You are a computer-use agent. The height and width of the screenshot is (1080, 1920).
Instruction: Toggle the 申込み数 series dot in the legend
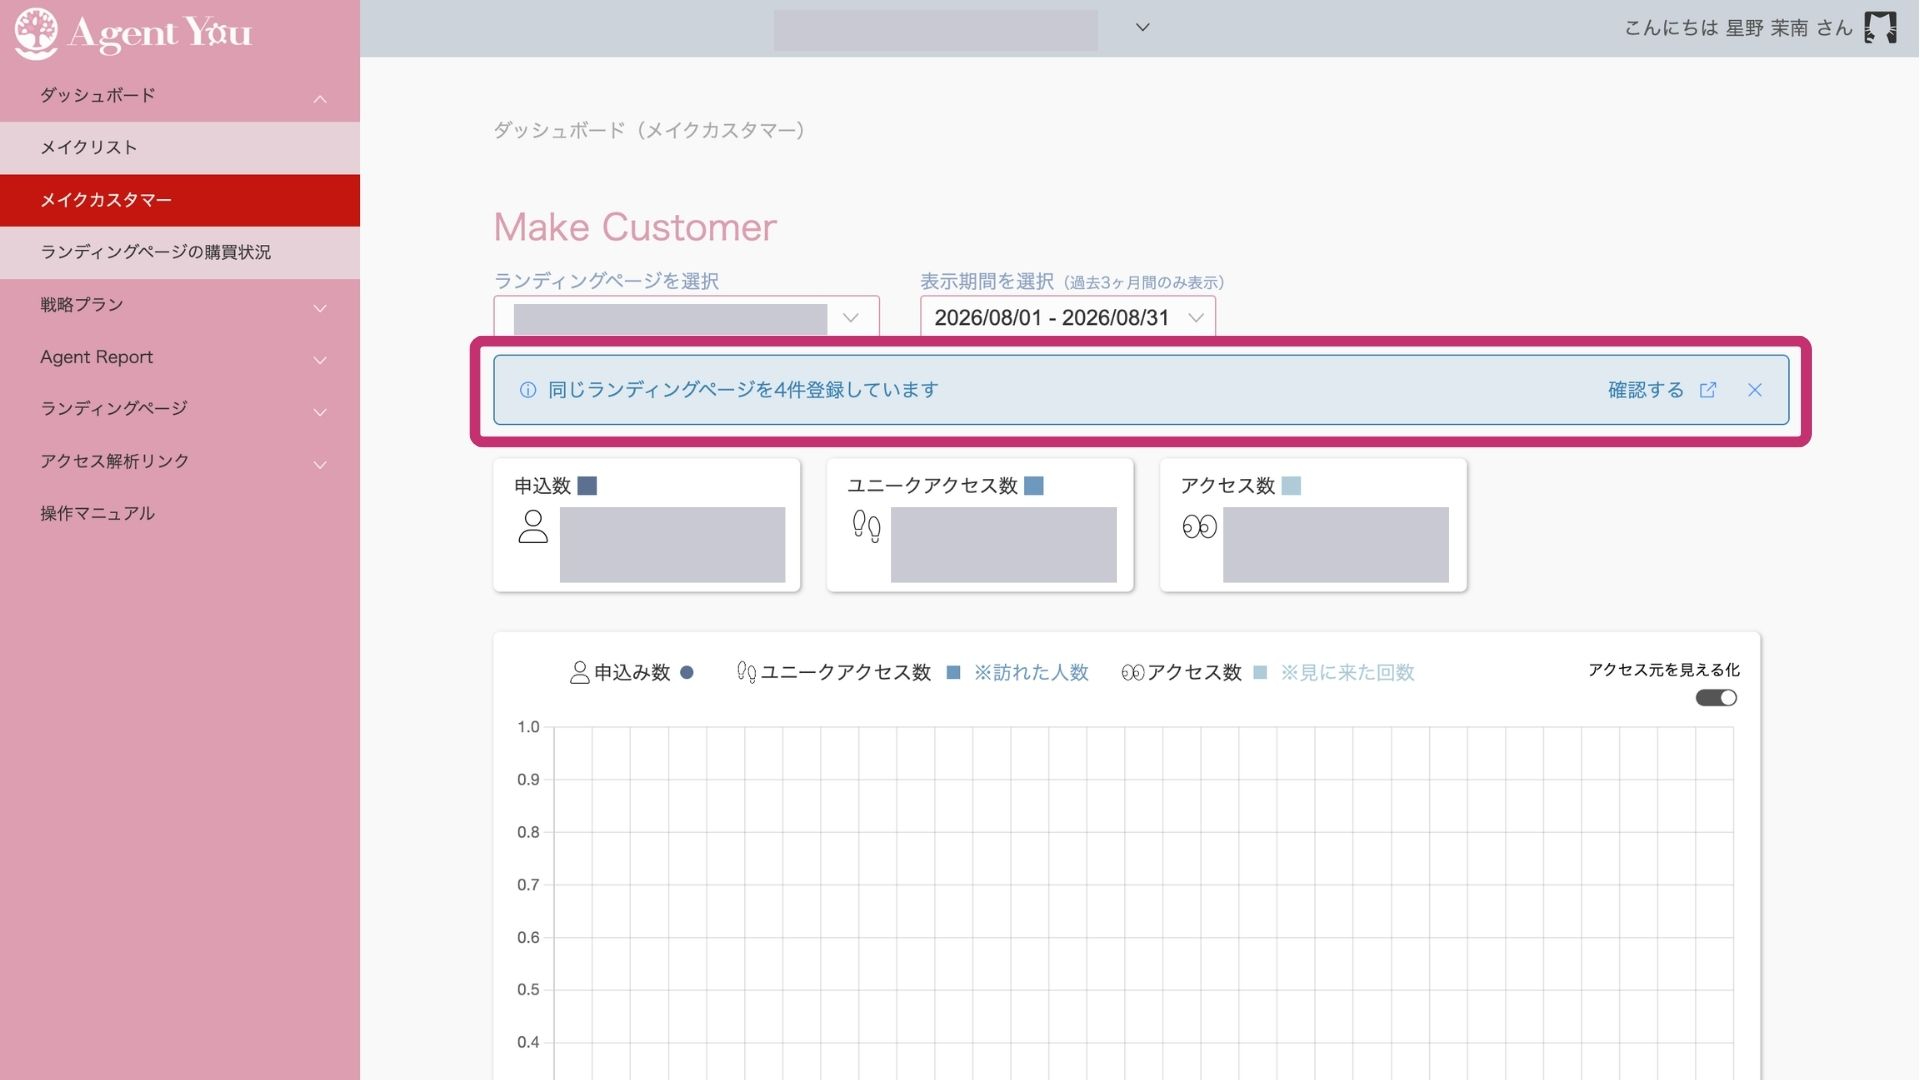(x=687, y=673)
